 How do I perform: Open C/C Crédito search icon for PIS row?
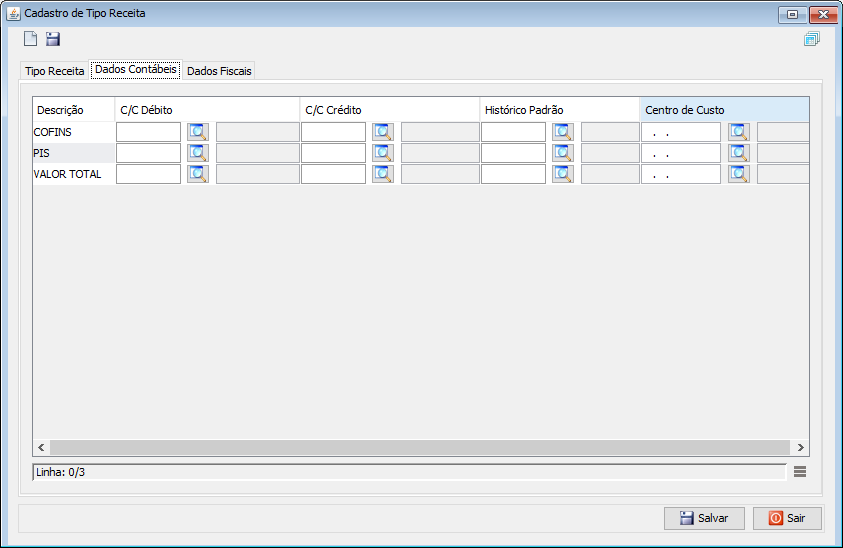coord(383,153)
